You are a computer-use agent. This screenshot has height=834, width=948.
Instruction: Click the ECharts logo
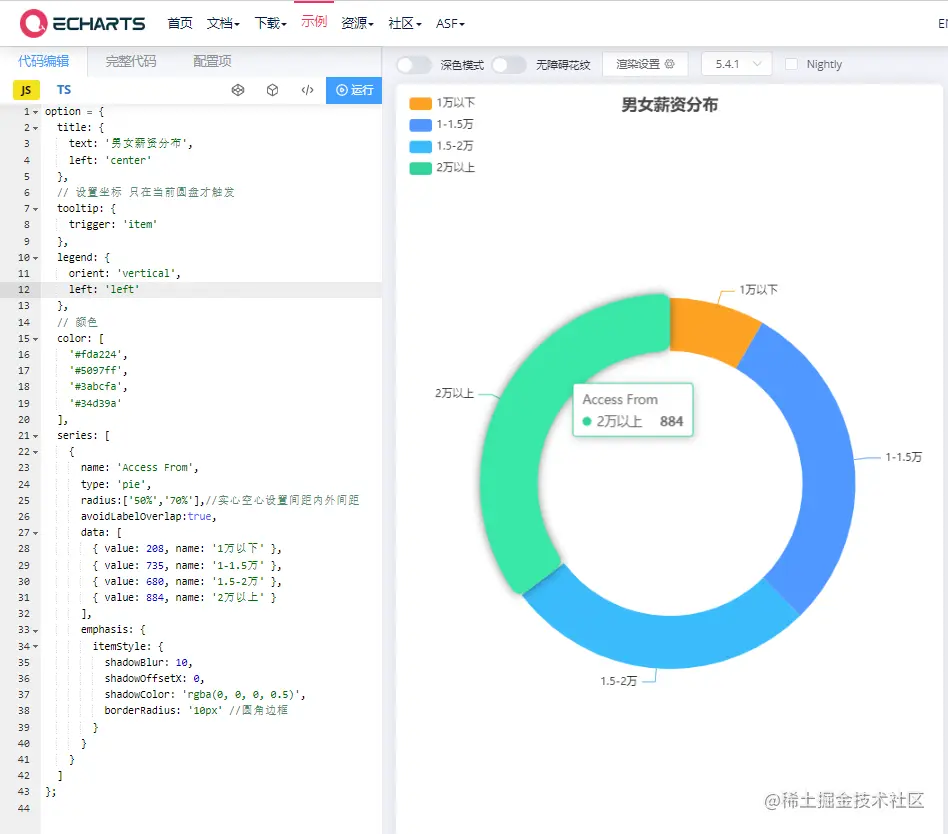click(82, 24)
